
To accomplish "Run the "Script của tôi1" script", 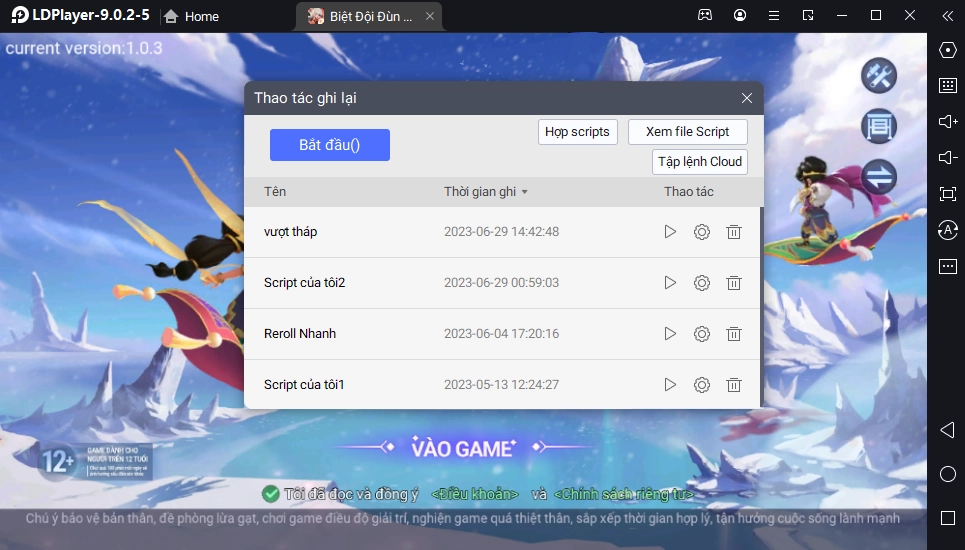I will point(670,385).
